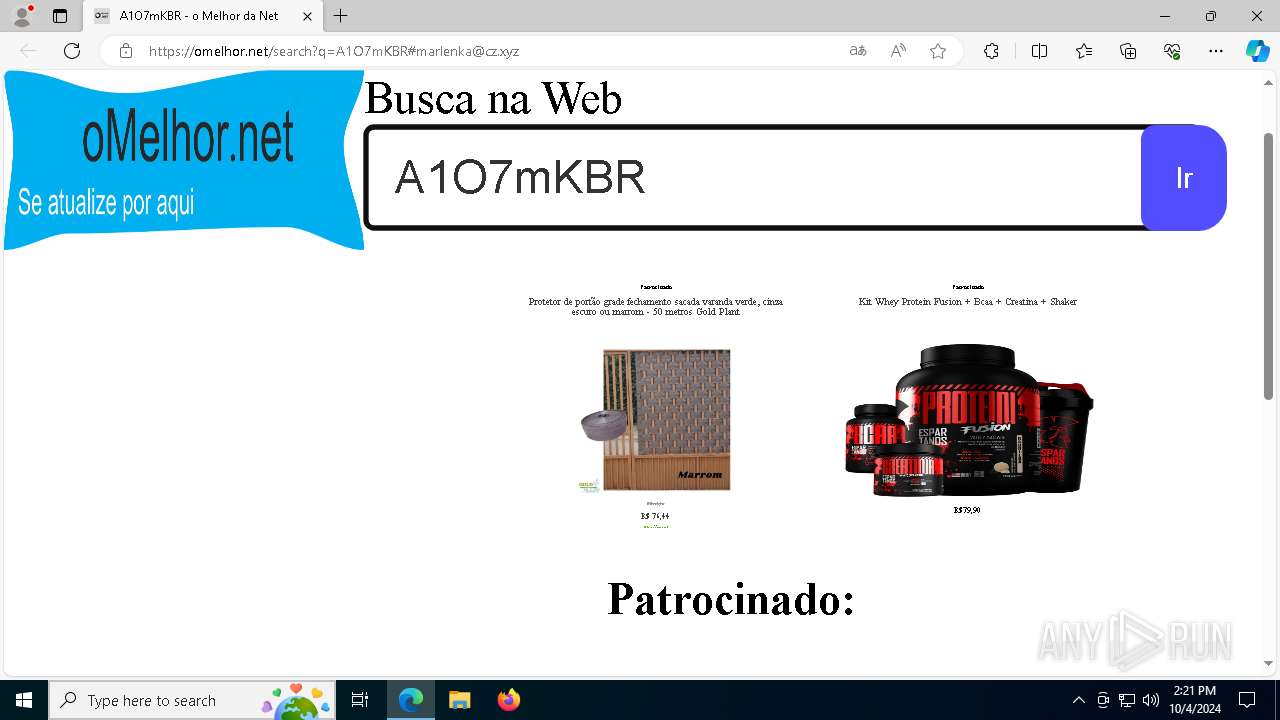Image resolution: width=1280 pixels, height=720 pixels.
Task: Toggle split screen view
Action: pyautogui.click(x=1039, y=51)
